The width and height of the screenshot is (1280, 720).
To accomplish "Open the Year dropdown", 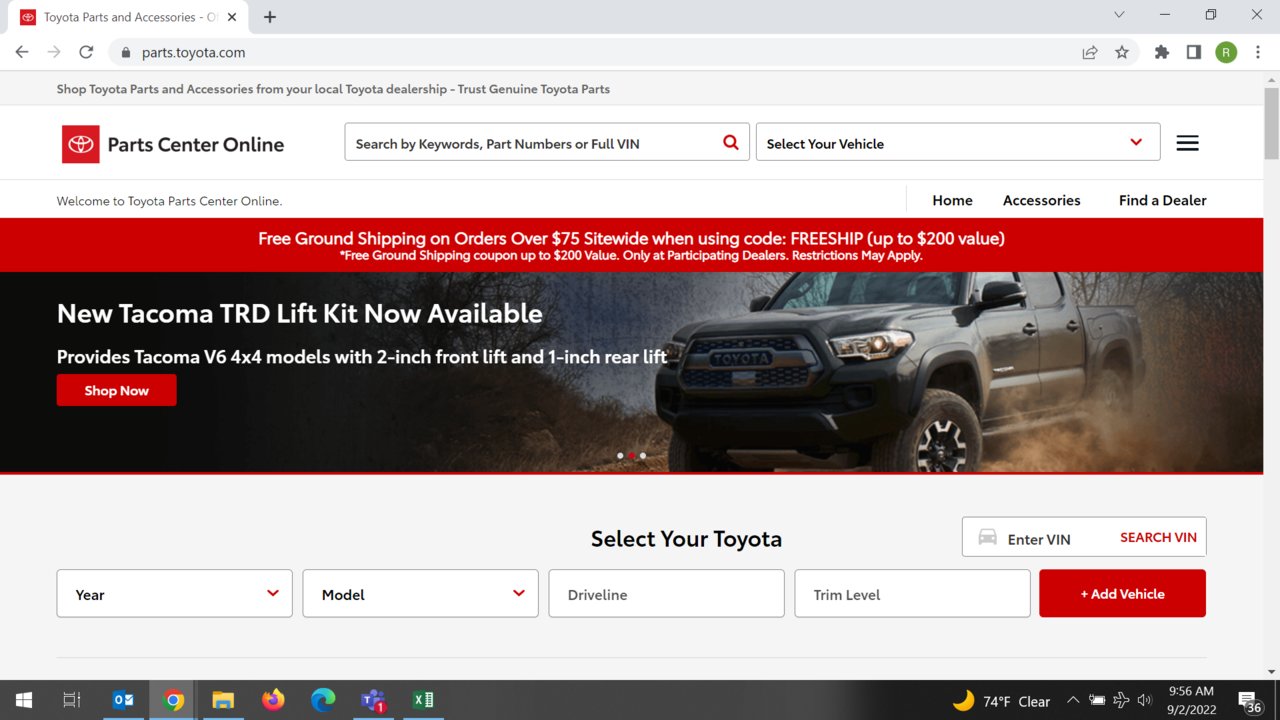I will coord(175,593).
